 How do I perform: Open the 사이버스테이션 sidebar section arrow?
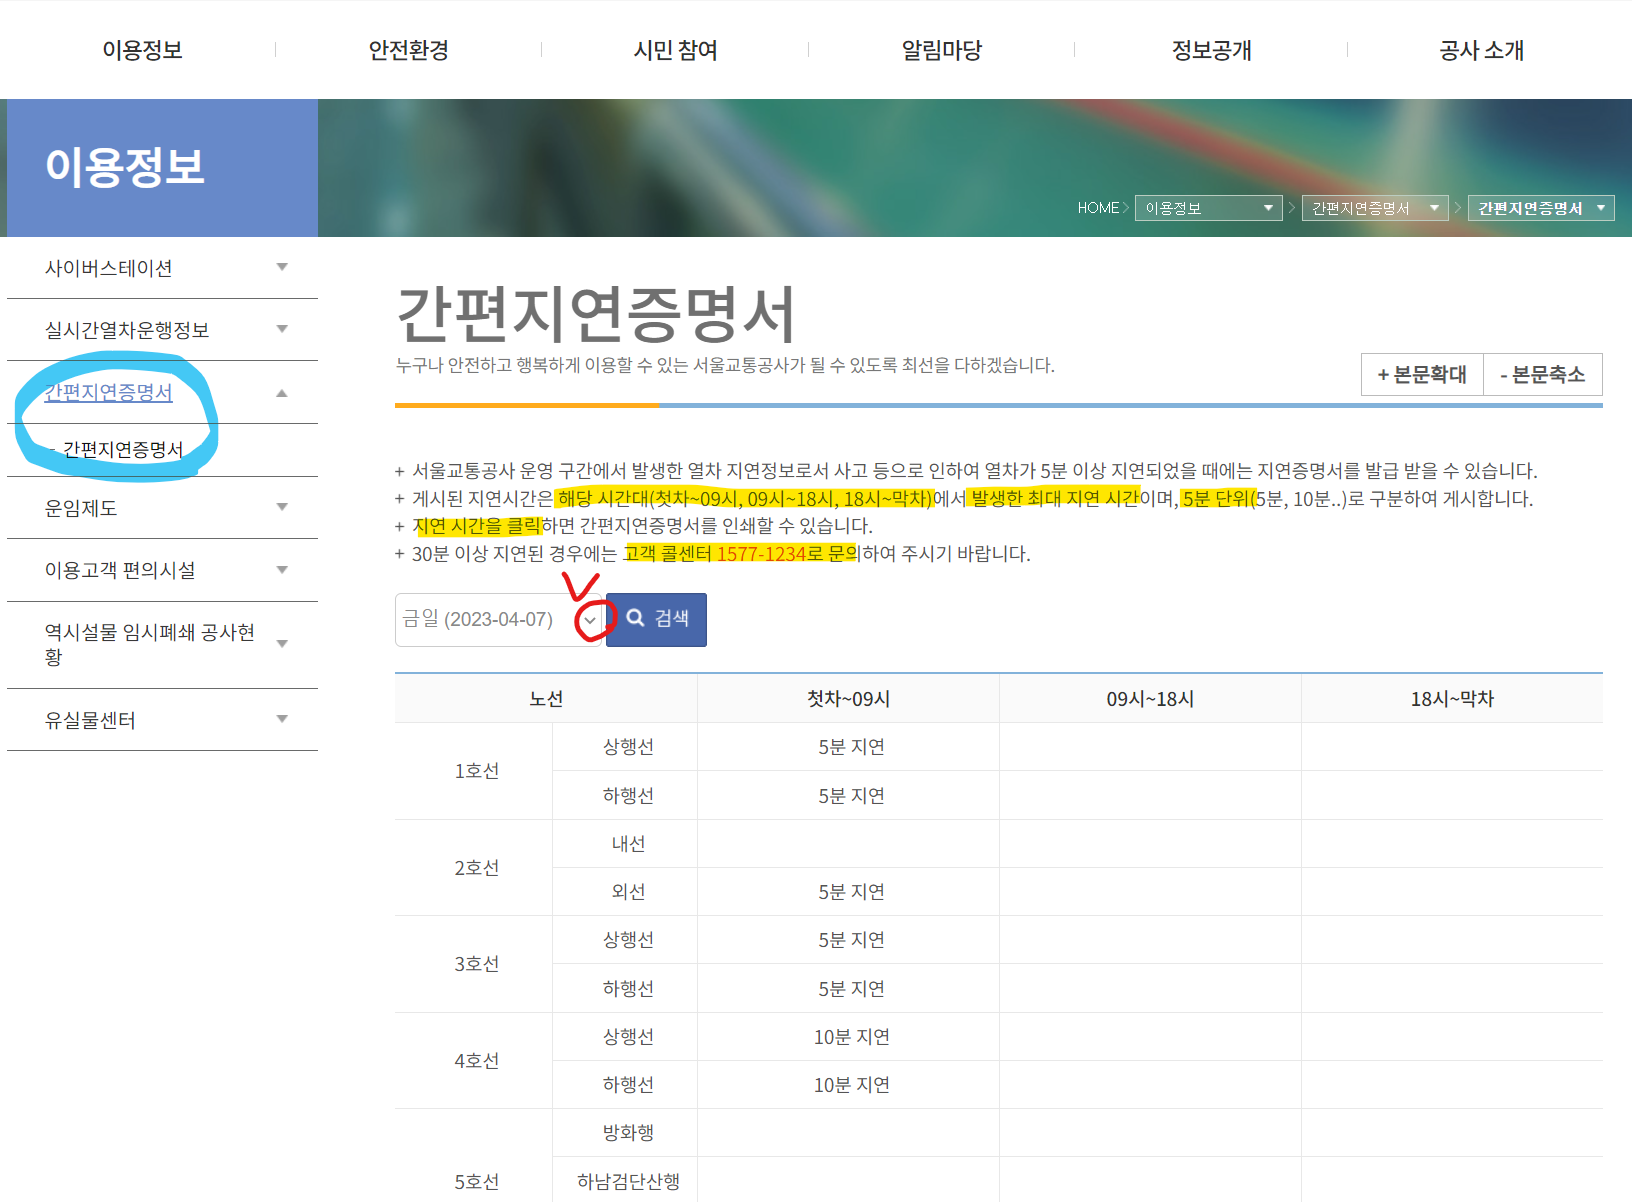pyautogui.click(x=283, y=267)
